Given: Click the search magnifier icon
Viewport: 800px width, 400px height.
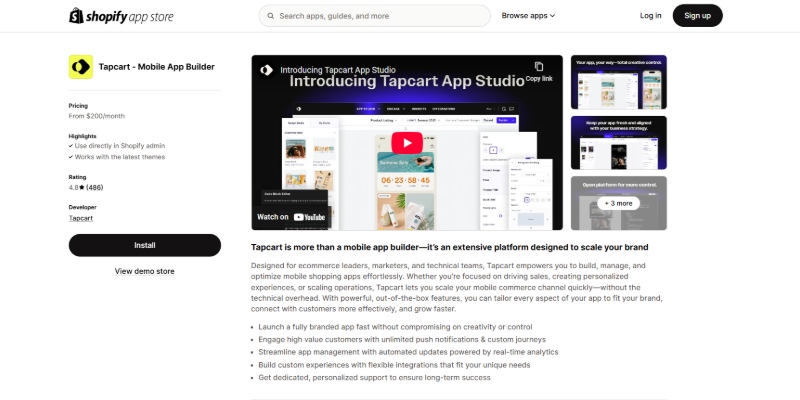Looking at the screenshot, I should click(270, 16).
